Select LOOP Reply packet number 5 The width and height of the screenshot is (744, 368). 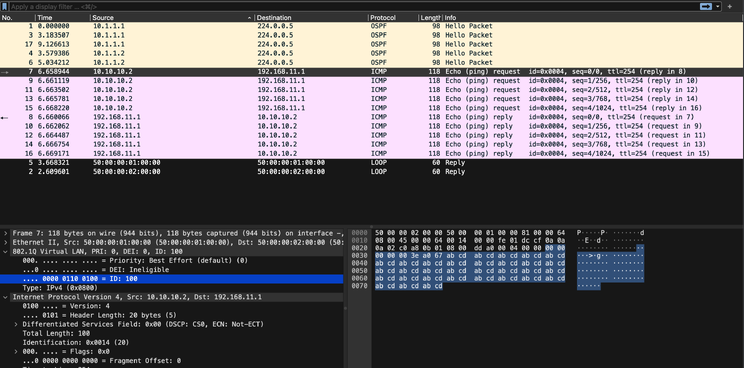pos(372,163)
